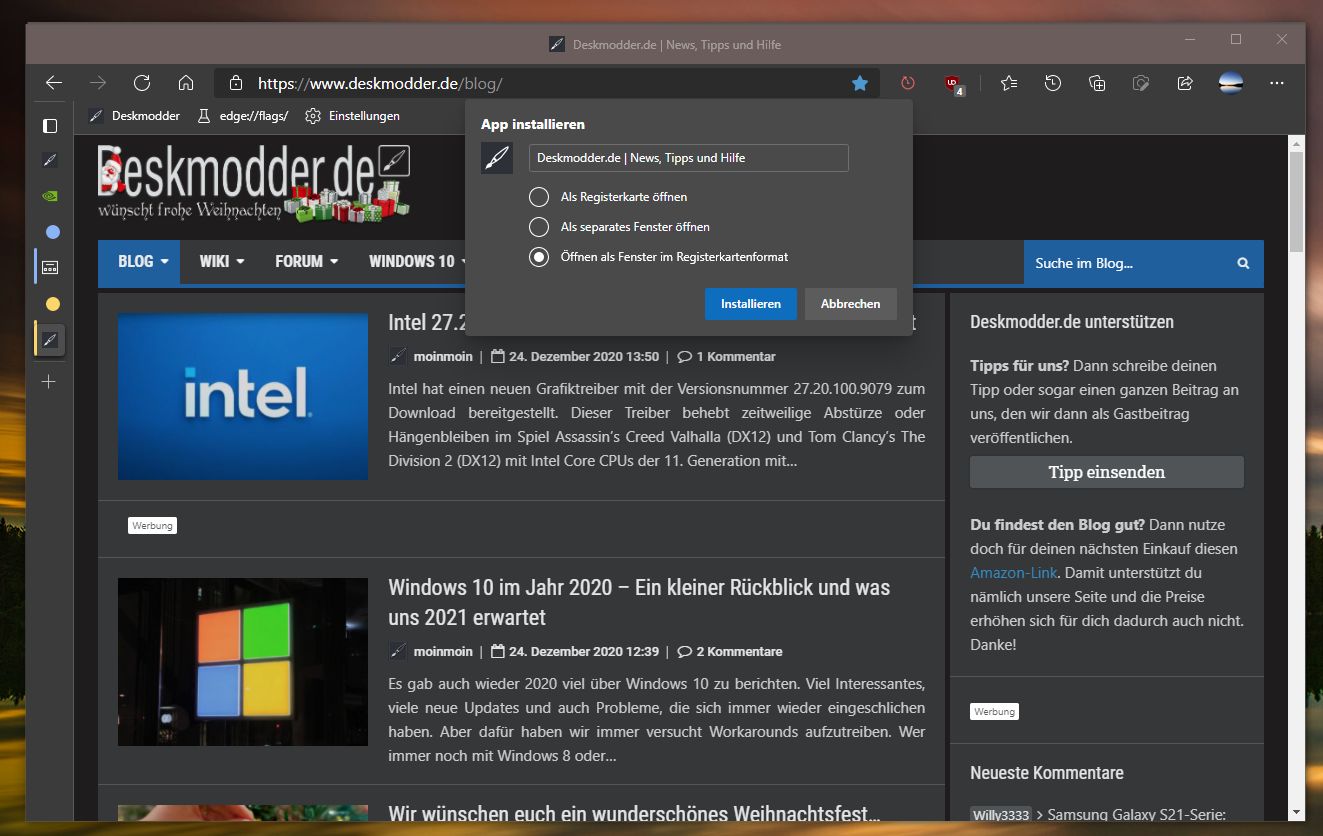This screenshot has height=836, width=1323.
Task: Click the address bar URL
Action: [380, 84]
